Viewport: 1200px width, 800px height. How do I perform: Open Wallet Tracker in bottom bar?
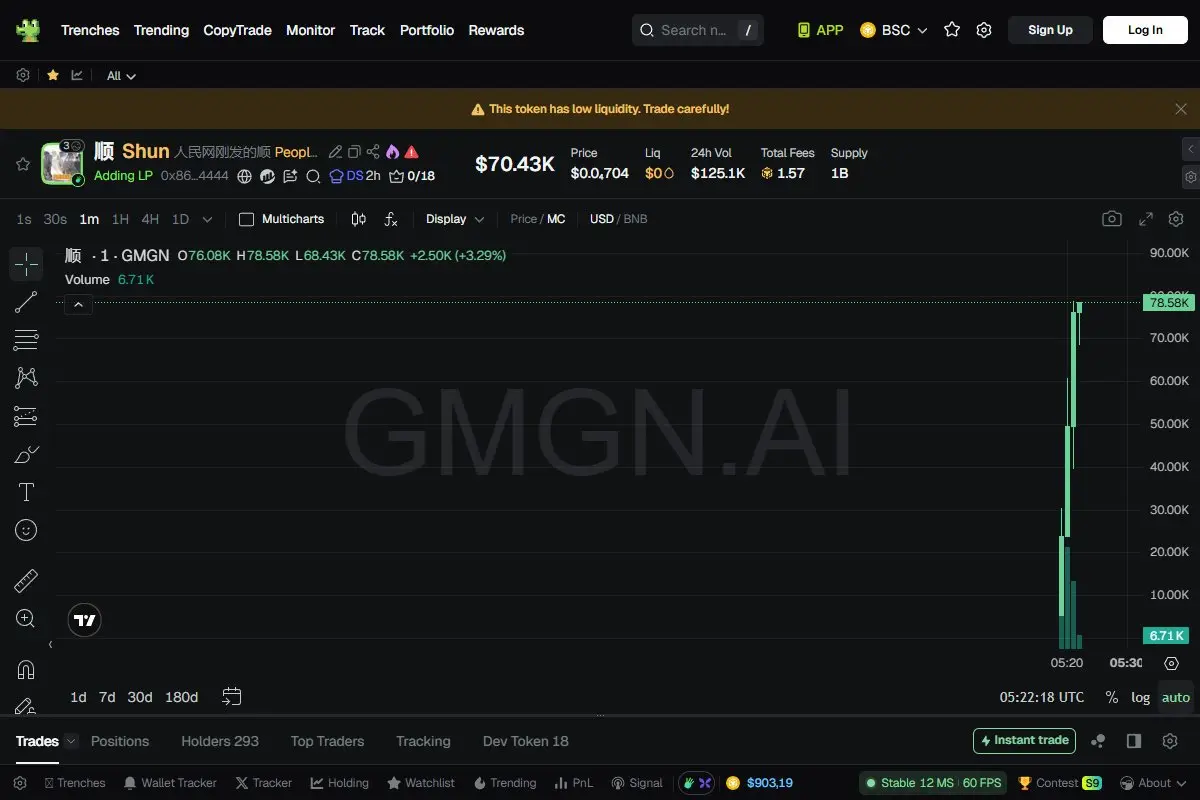(x=170, y=783)
